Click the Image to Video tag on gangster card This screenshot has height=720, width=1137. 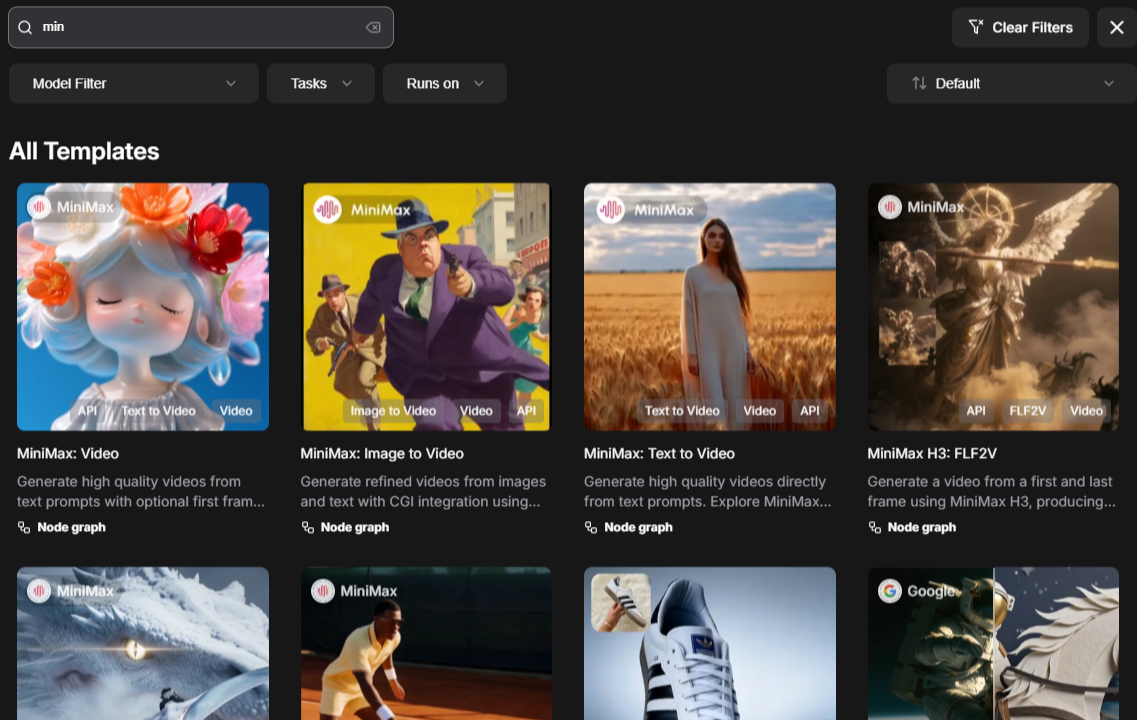[393, 411]
